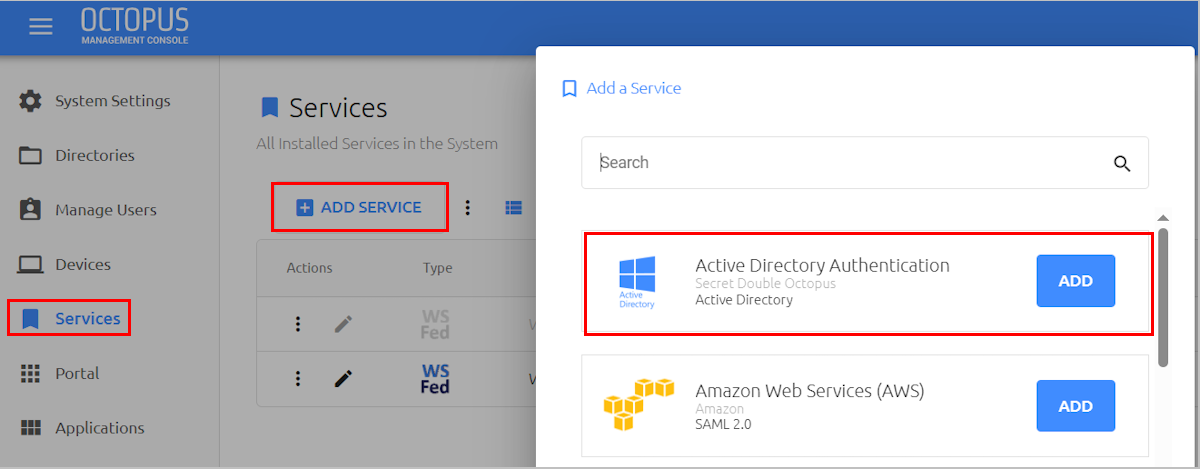Screen dimensions: 1200x469
Task: Click the magnifier icon in Search field
Action: (x=1122, y=164)
